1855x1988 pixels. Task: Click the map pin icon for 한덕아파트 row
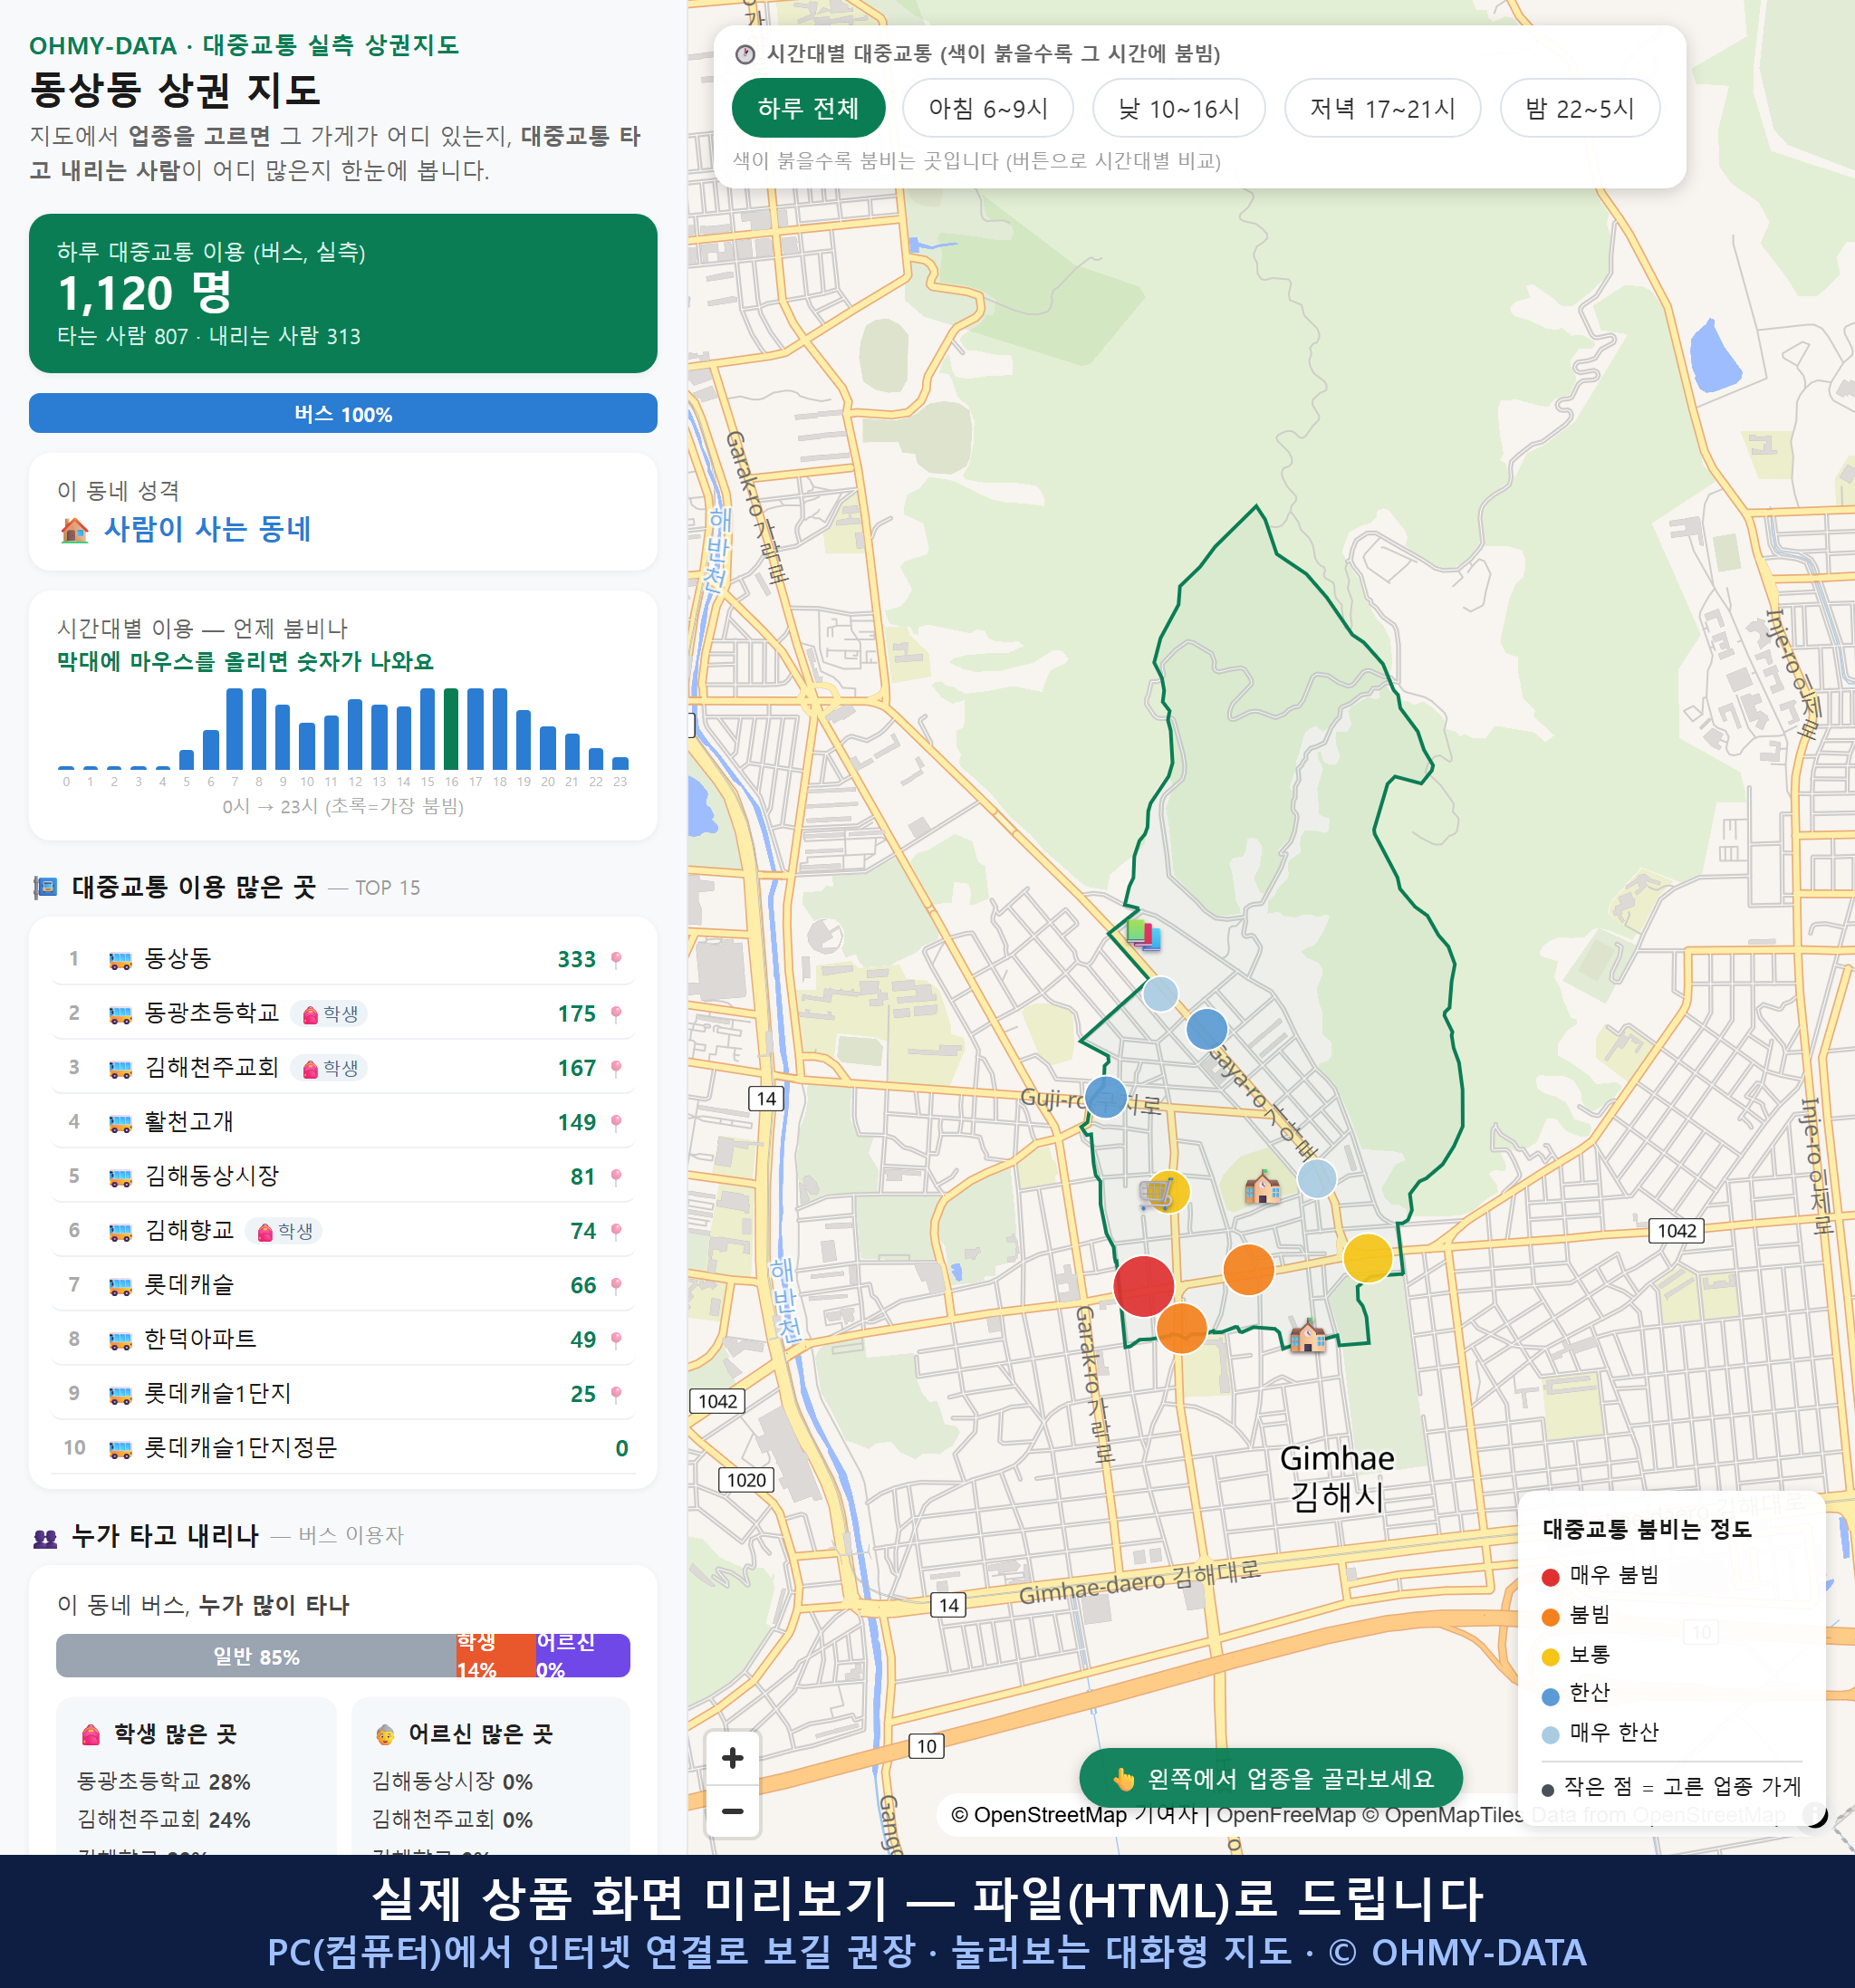pos(616,1339)
